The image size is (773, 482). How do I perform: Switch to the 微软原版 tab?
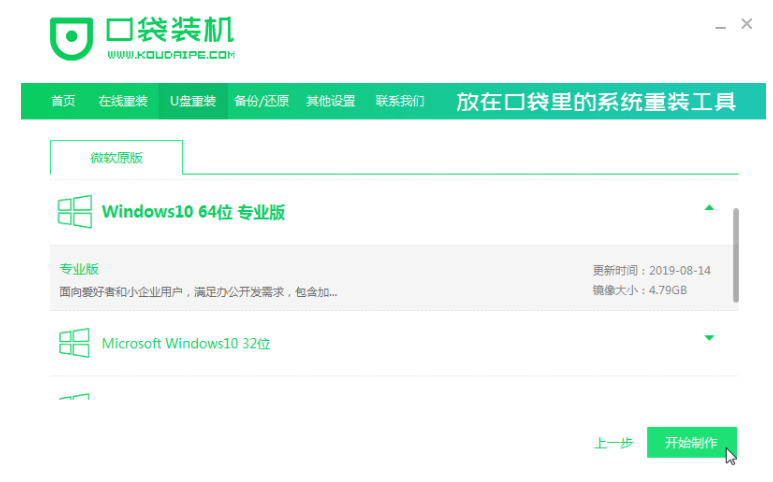[x=116, y=158]
